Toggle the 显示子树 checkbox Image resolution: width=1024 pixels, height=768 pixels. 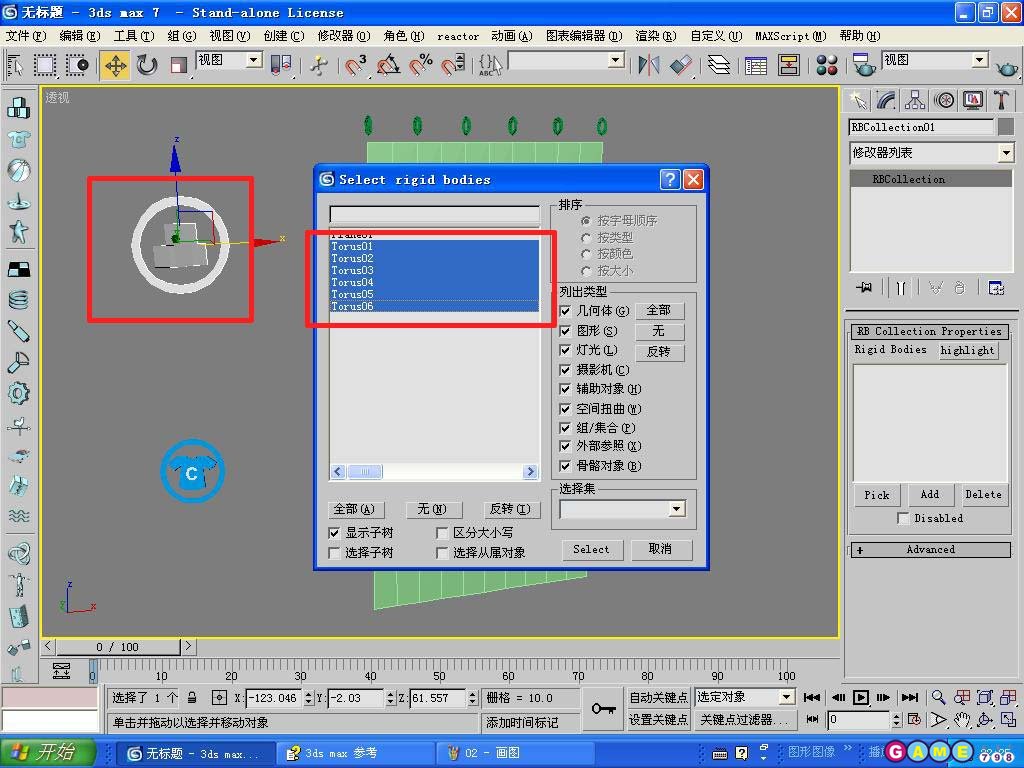click(x=335, y=533)
